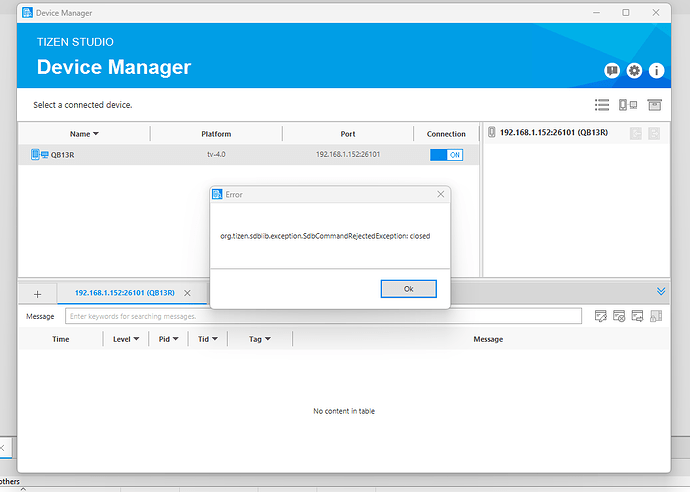This screenshot has width=690, height=492.
Task: Close the QB13R log tab
Action: tap(187, 293)
